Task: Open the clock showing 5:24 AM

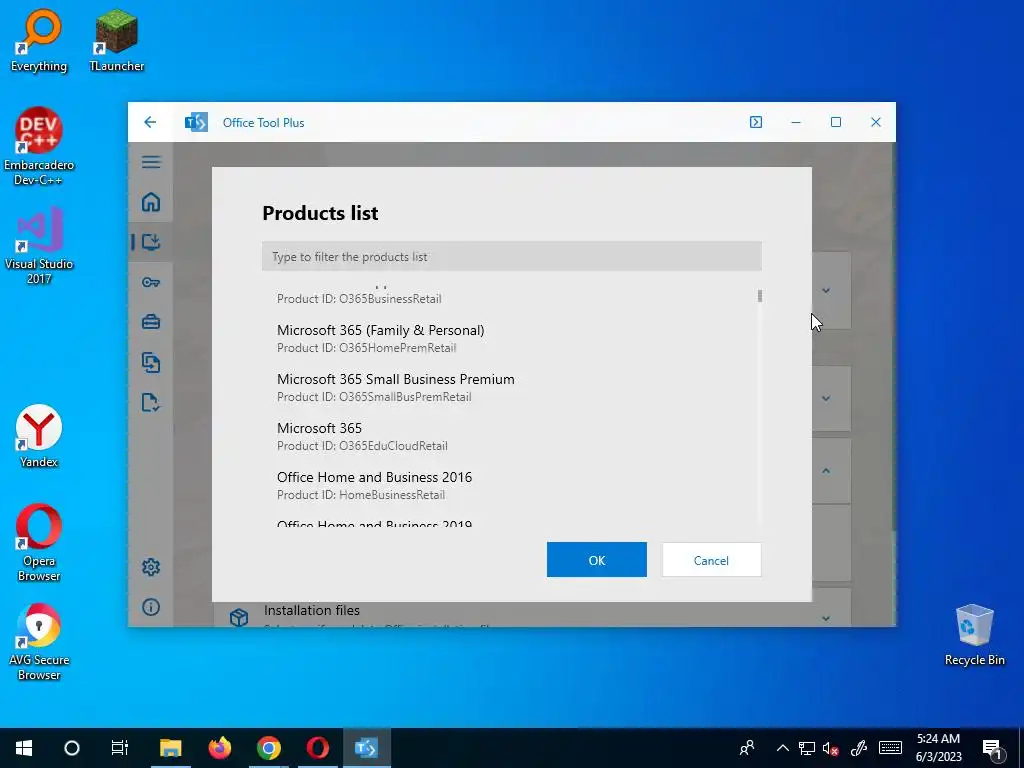Action: [938, 748]
